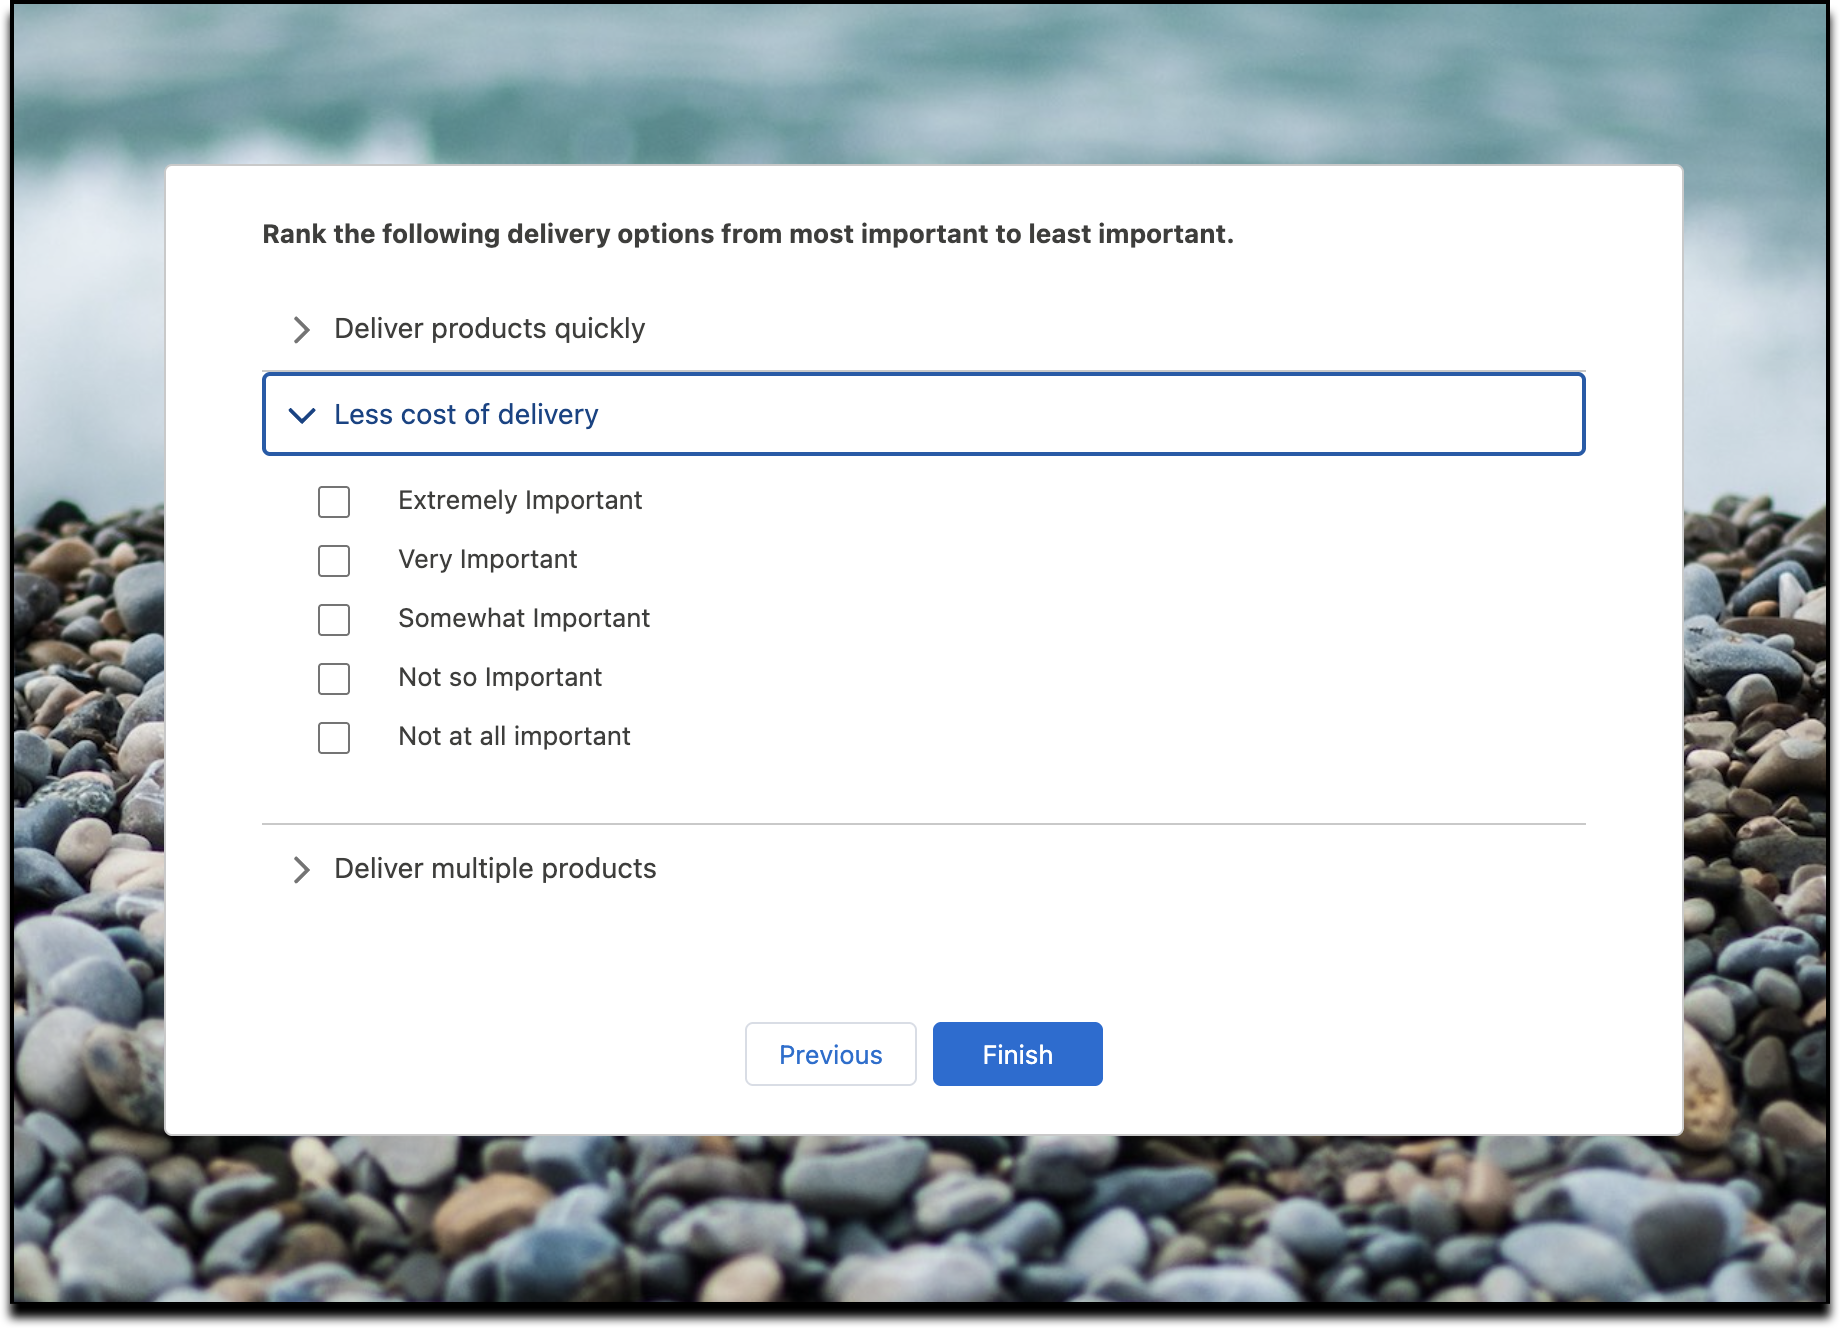Image resolution: width=1840 pixels, height=1328 pixels.
Task: Click the Extremely Important label text
Action: pyautogui.click(x=520, y=501)
